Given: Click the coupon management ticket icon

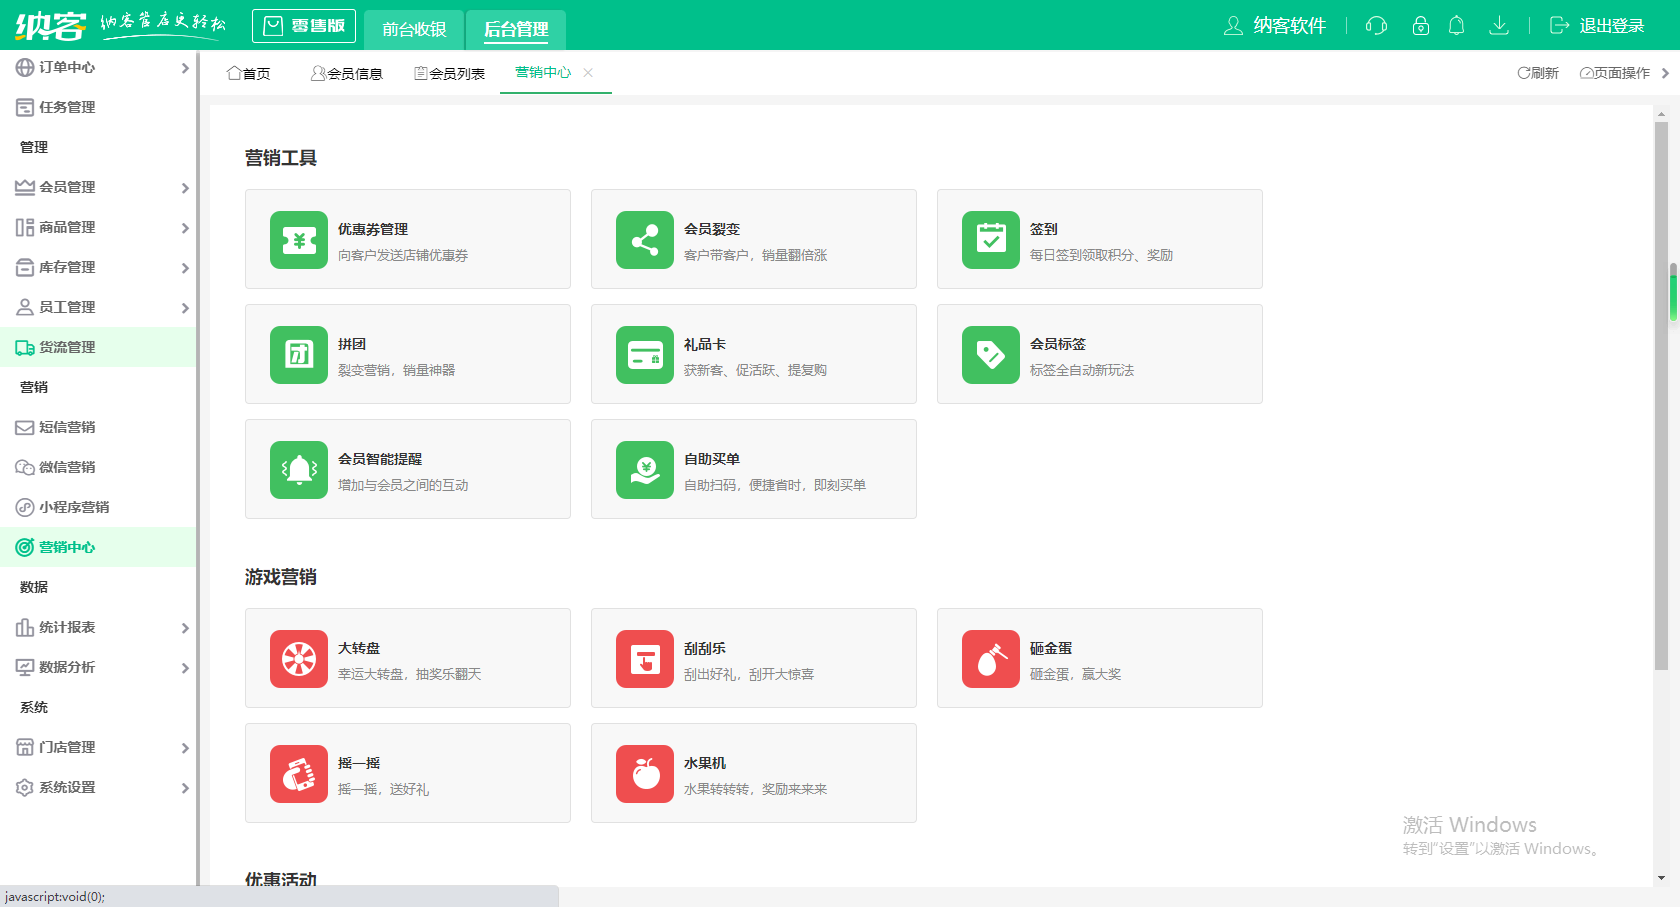Looking at the screenshot, I should pos(298,240).
